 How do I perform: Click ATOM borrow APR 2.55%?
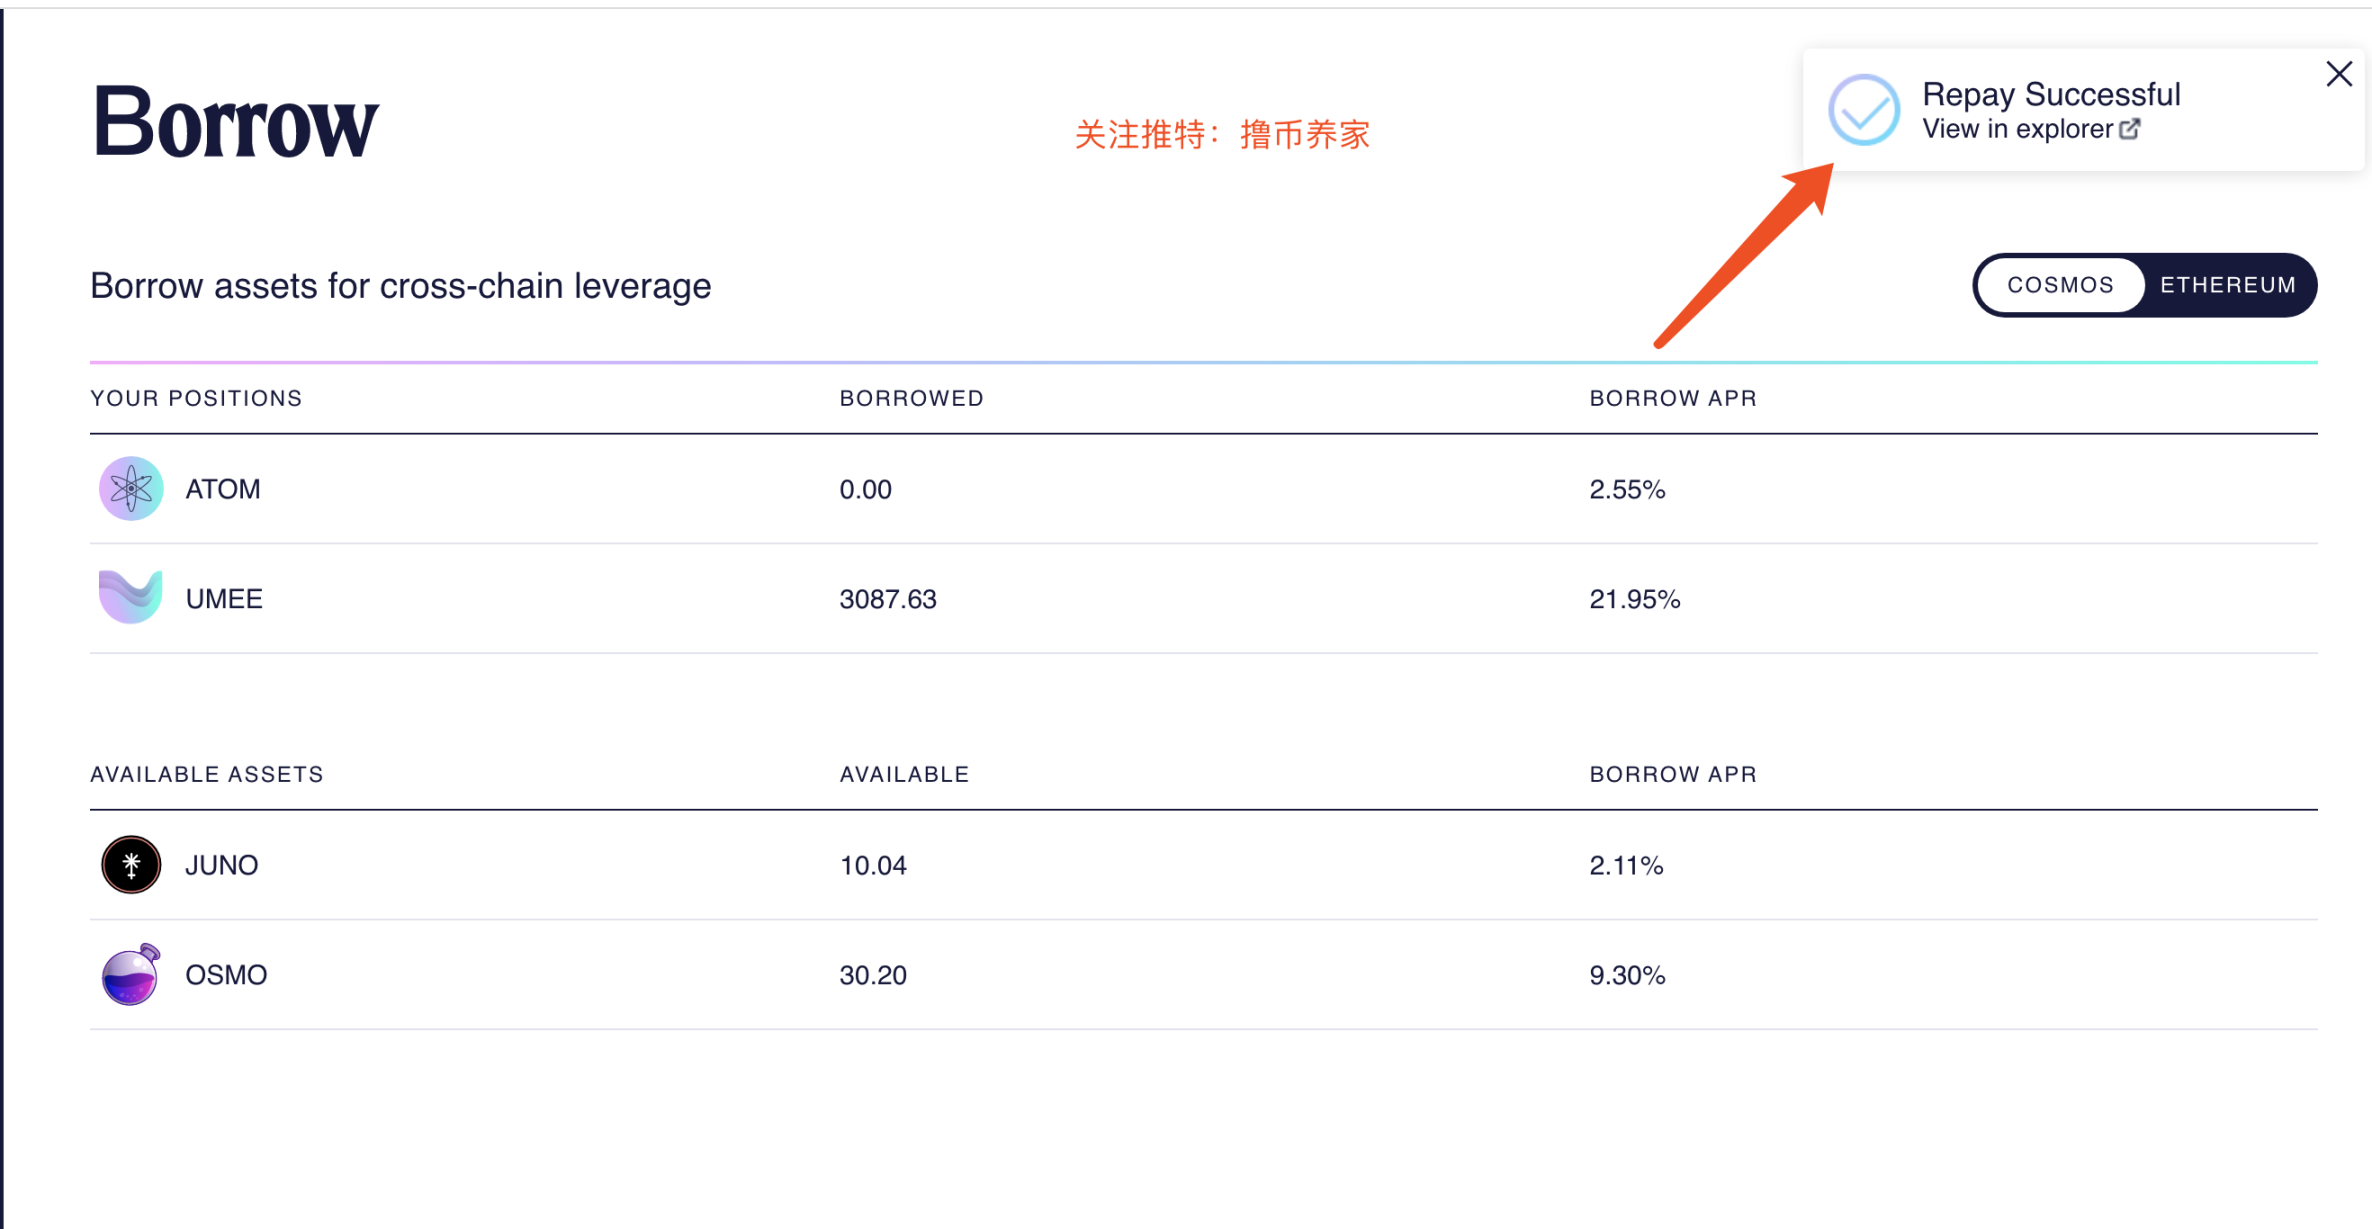pyautogui.click(x=1627, y=489)
